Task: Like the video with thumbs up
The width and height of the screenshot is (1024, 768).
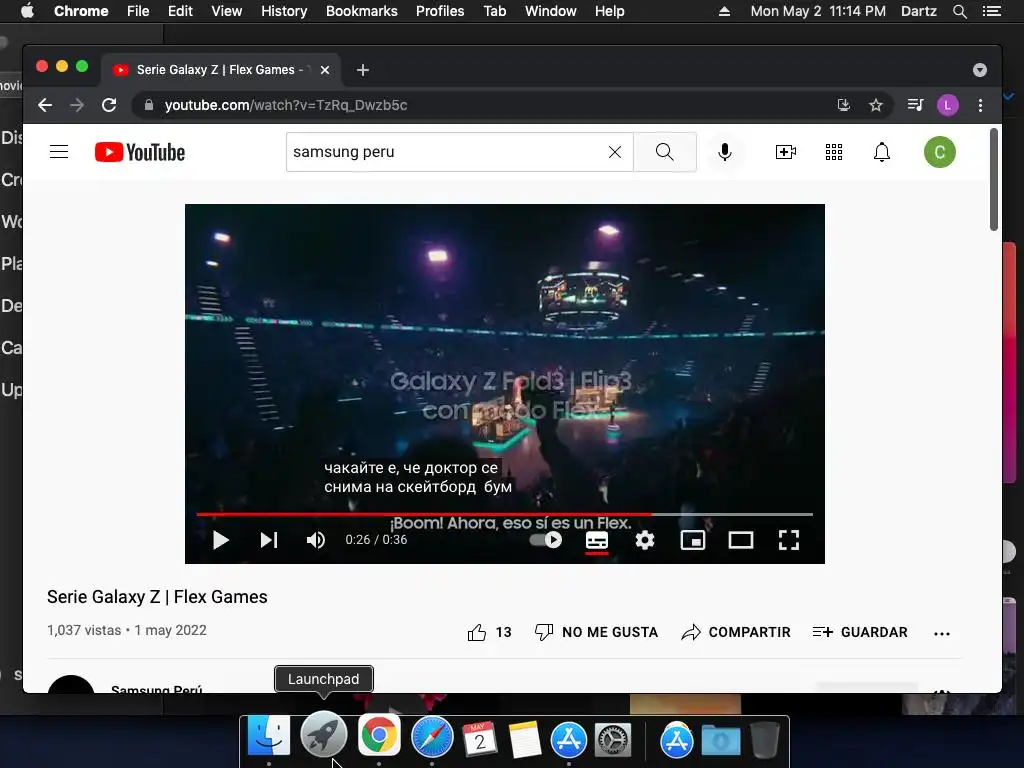Action: (477, 632)
